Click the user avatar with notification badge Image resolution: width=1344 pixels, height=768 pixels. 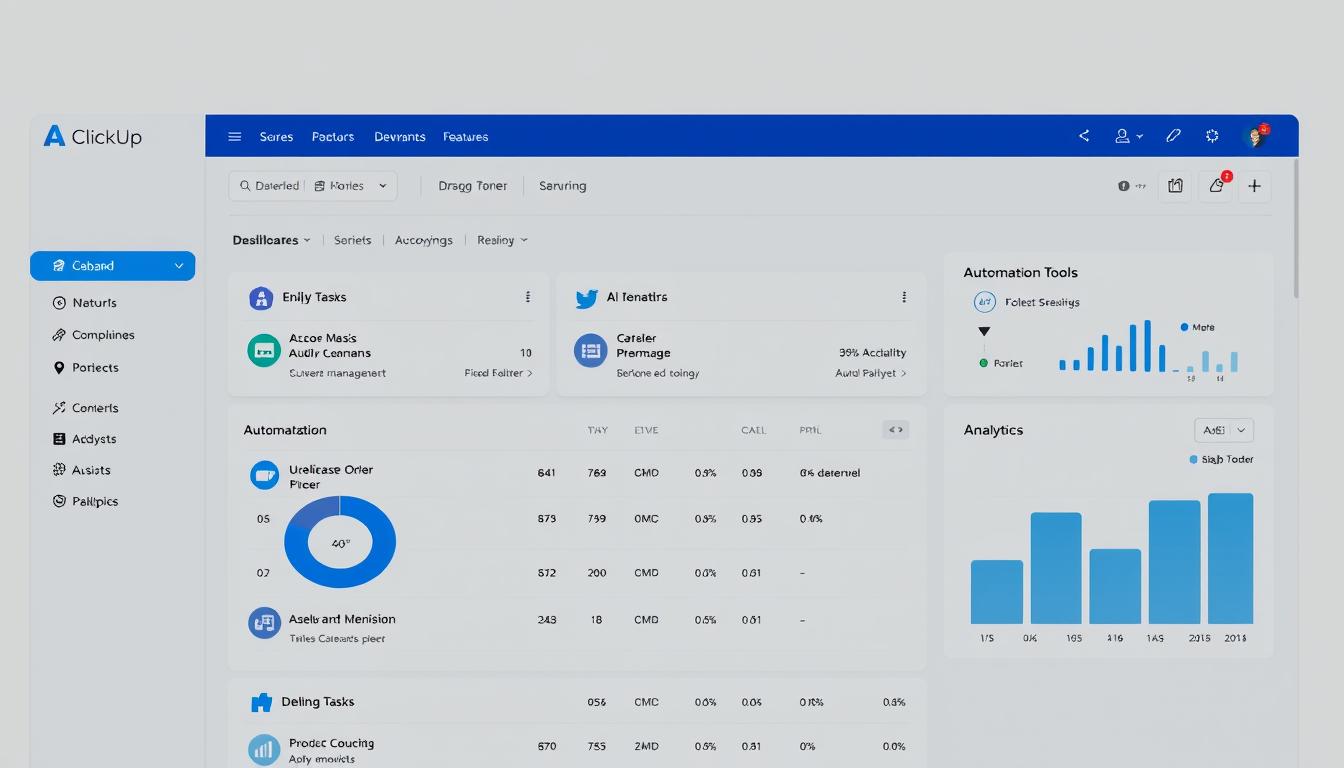1255,136
